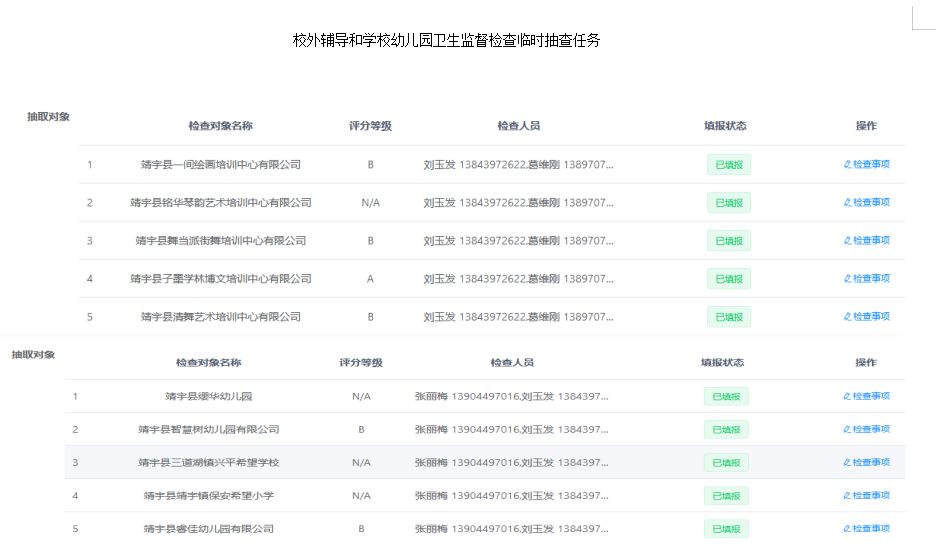Select name 靖宇县靖宇镇保安希望小学
Image resolution: width=946 pixels, height=557 pixels.
click(x=209, y=496)
